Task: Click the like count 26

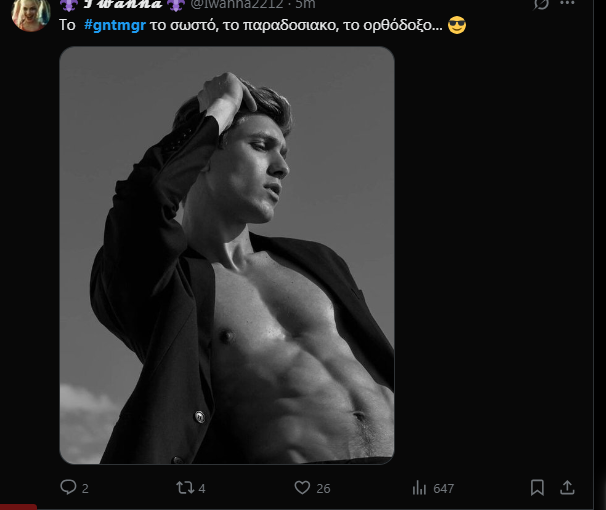Action: [323, 488]
